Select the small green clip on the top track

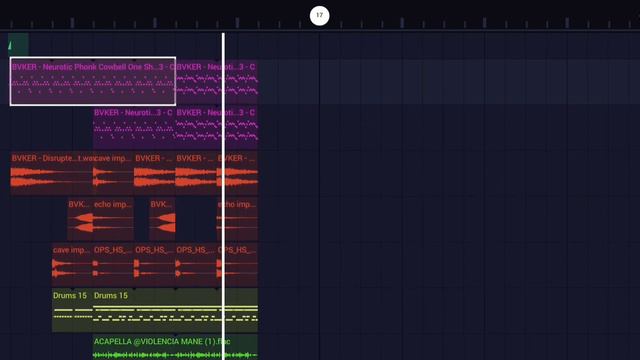click(x=18, y=44)
